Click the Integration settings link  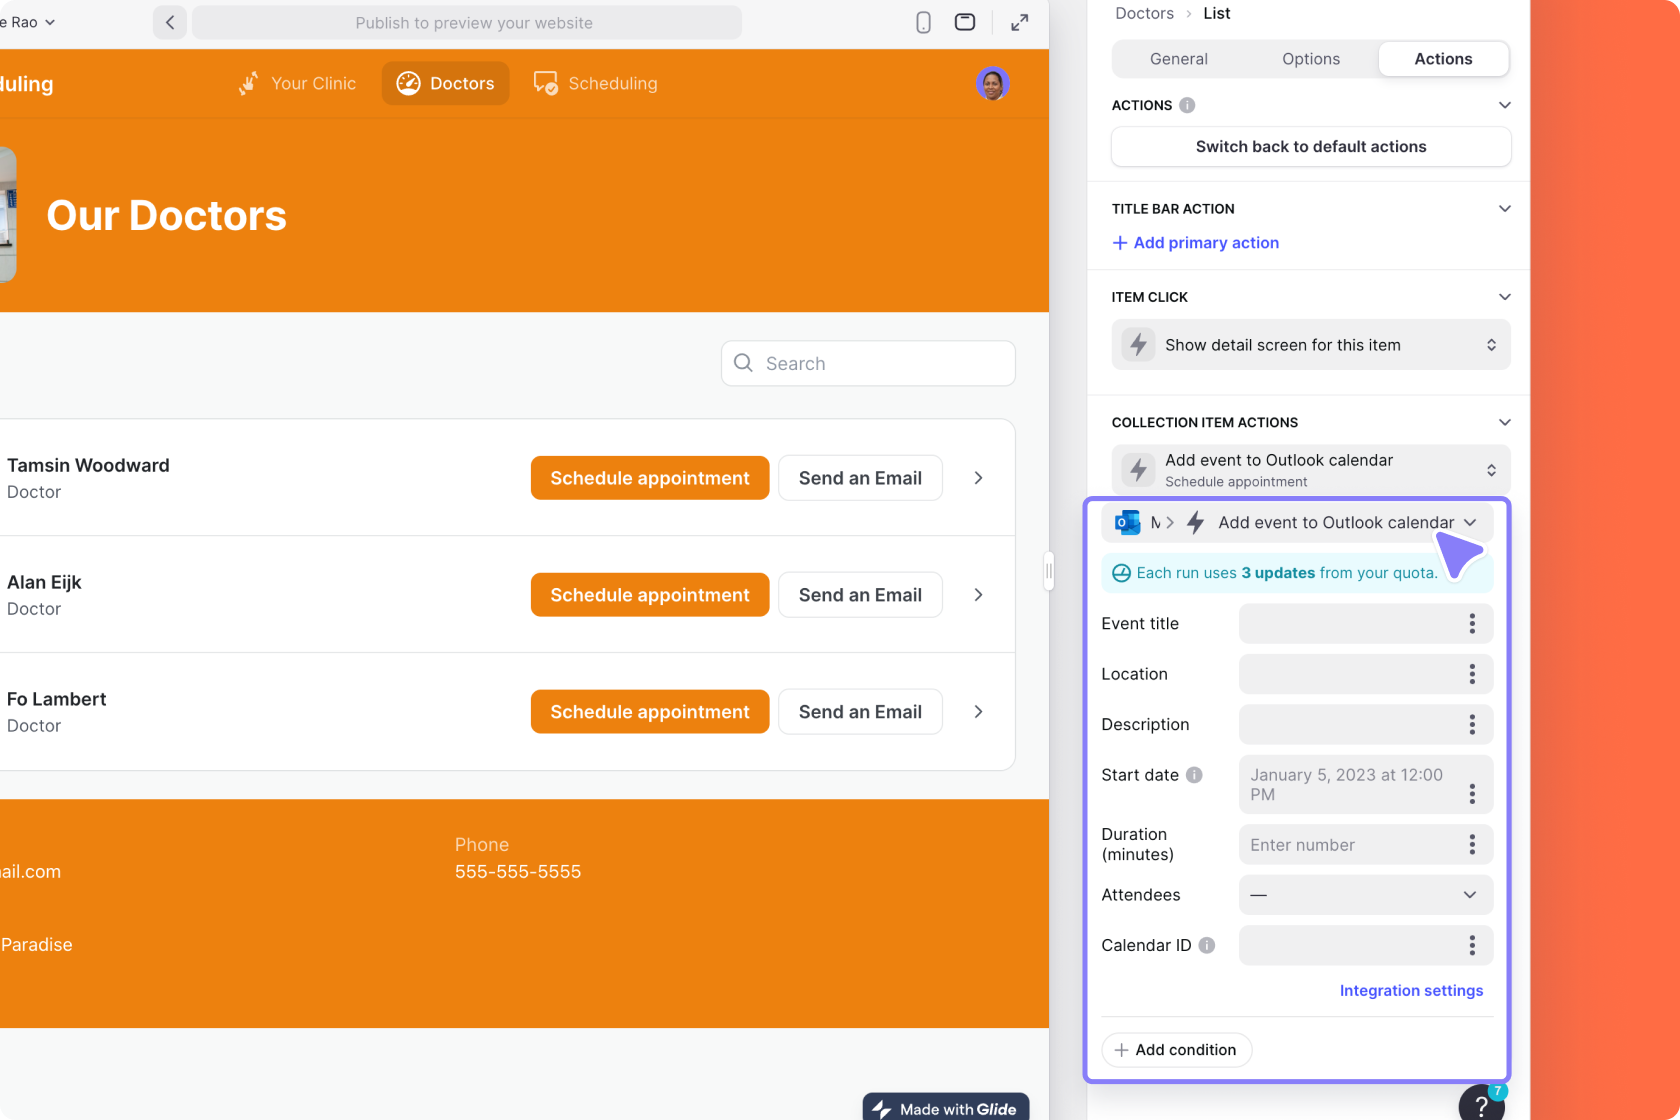pyautogui.click(x=1411, y=990)
